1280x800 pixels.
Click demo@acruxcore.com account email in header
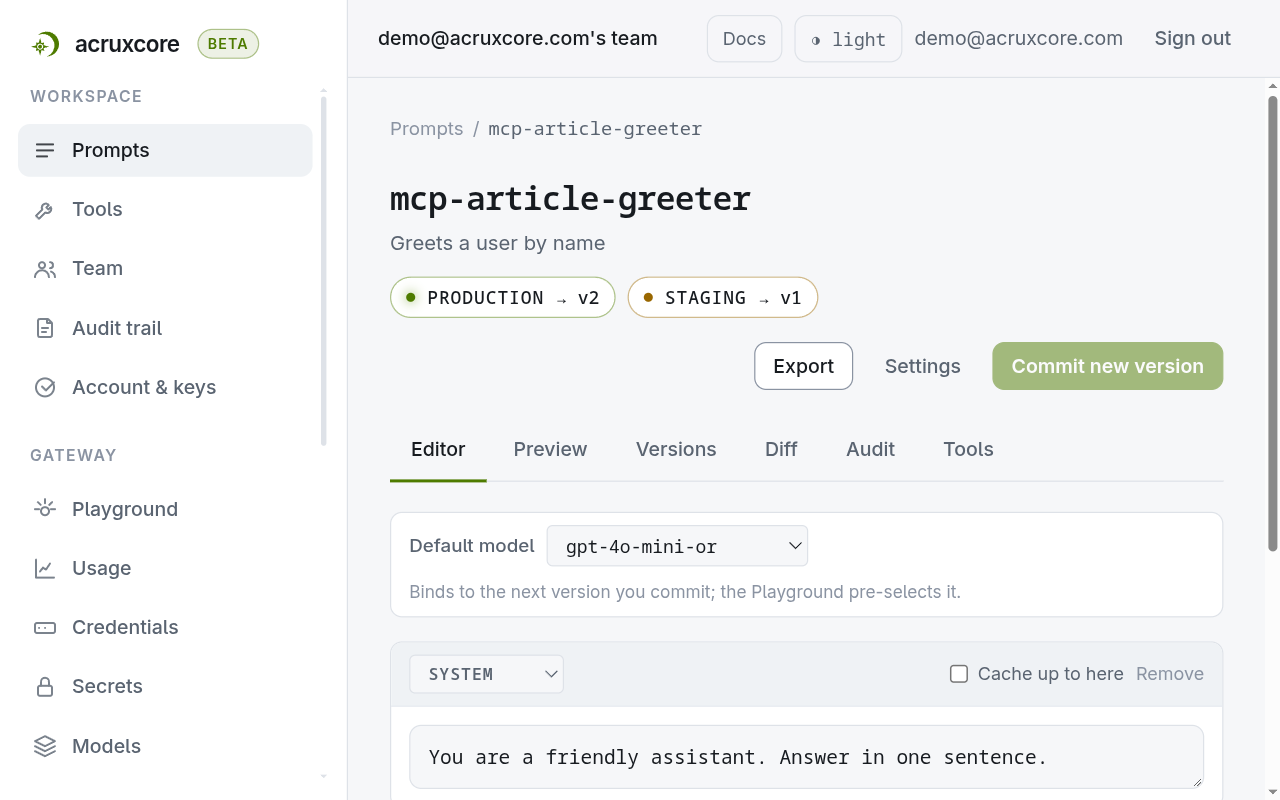click(x=1018, y=38)
